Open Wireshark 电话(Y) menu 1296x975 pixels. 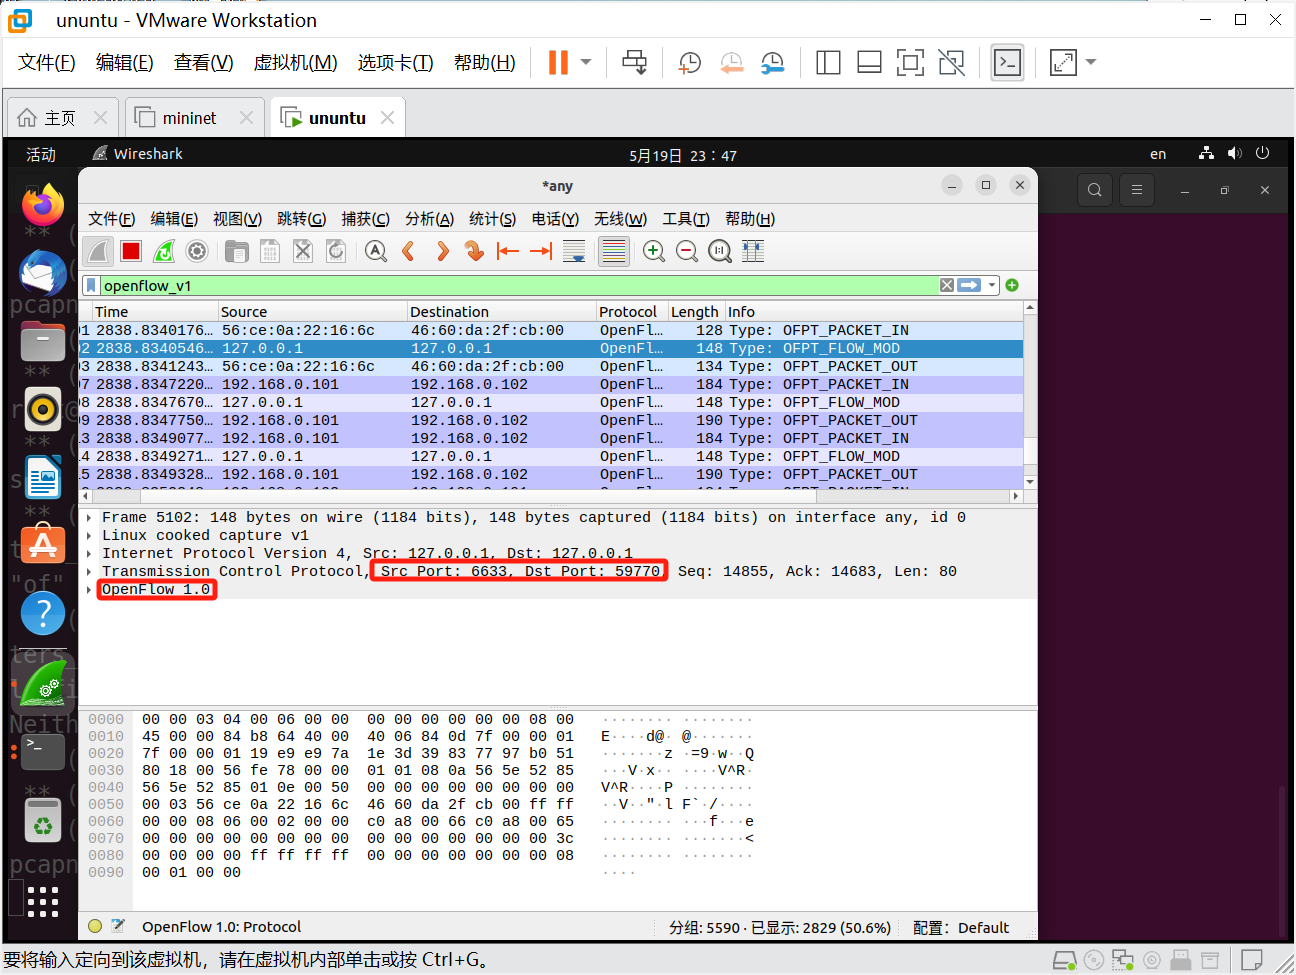pos(555,219)
